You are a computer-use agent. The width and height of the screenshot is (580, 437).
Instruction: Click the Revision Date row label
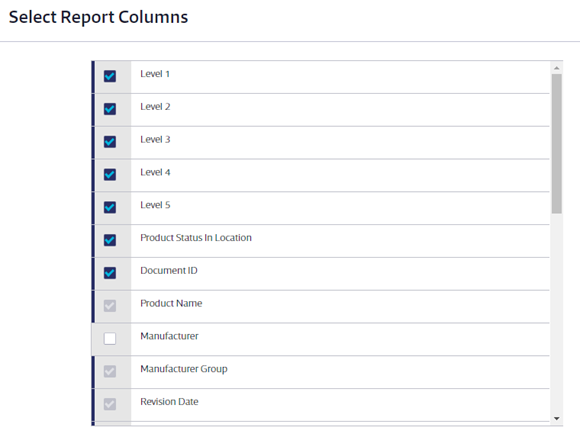[x=169, y=401]
